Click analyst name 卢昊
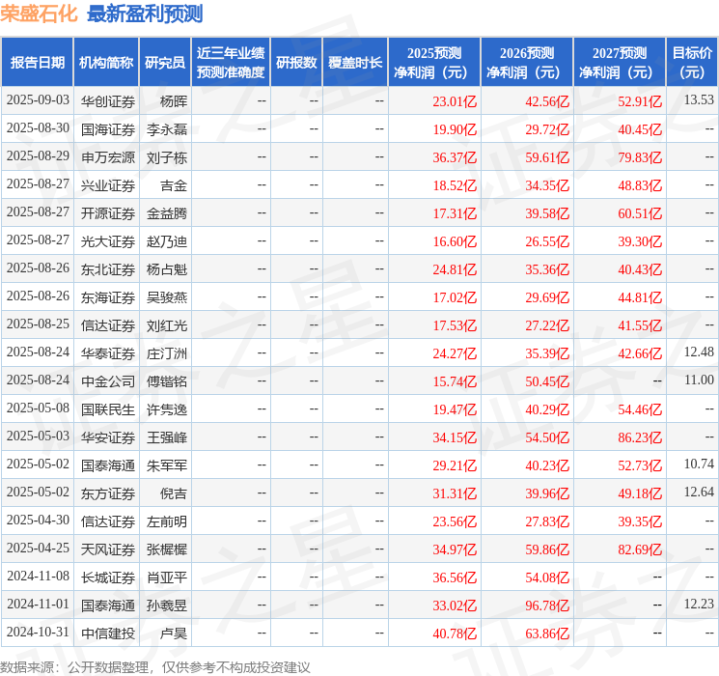Image resolution: width=719 pixels, height=676 pixels. (174, 633)
